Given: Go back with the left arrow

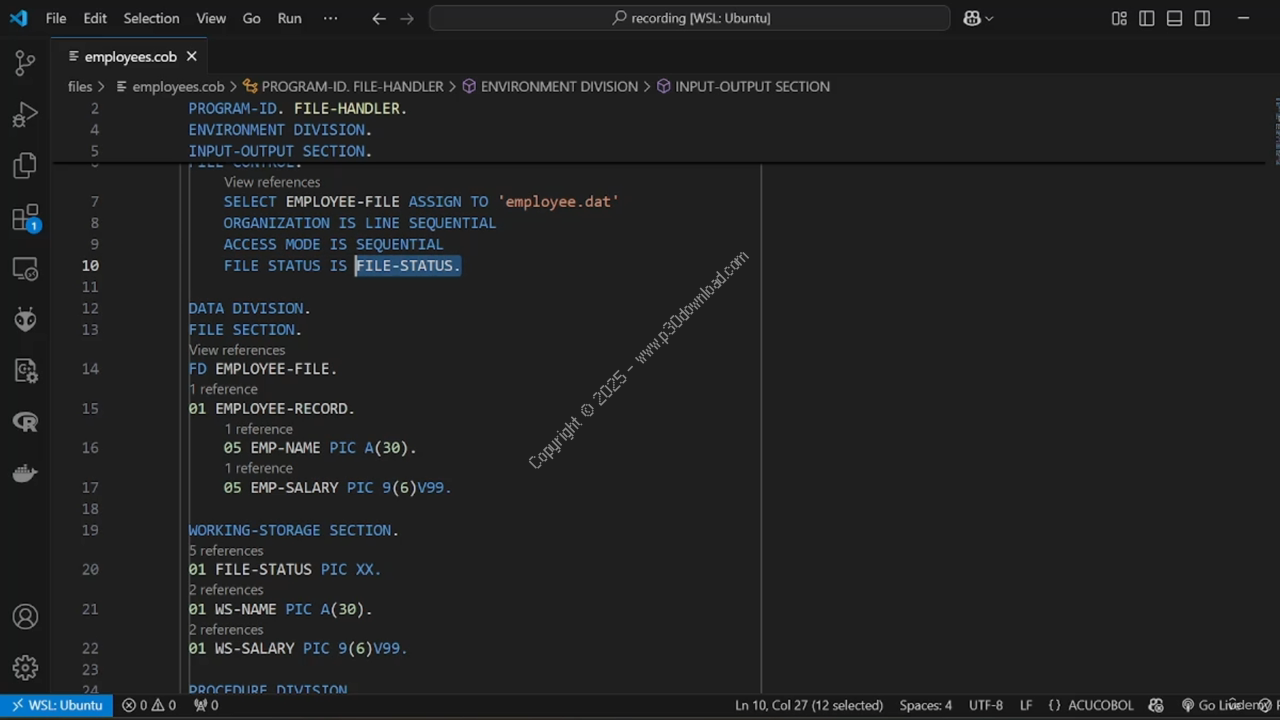Looking at the screenshot, I should click(379, 18).
